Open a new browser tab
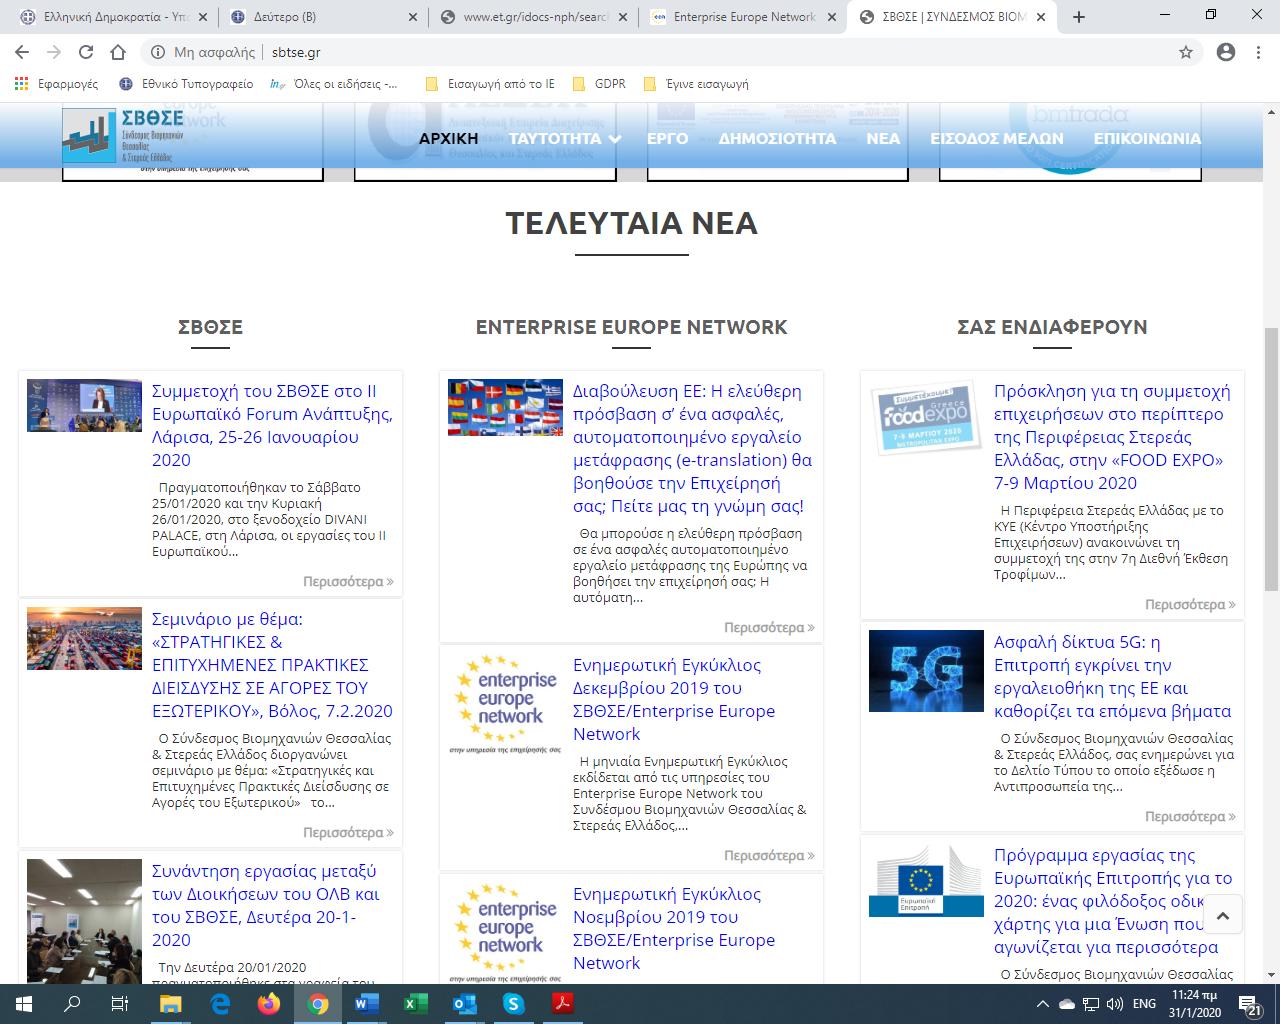Screen dimensions: 1280x1024 click(x=1079, y=17)
